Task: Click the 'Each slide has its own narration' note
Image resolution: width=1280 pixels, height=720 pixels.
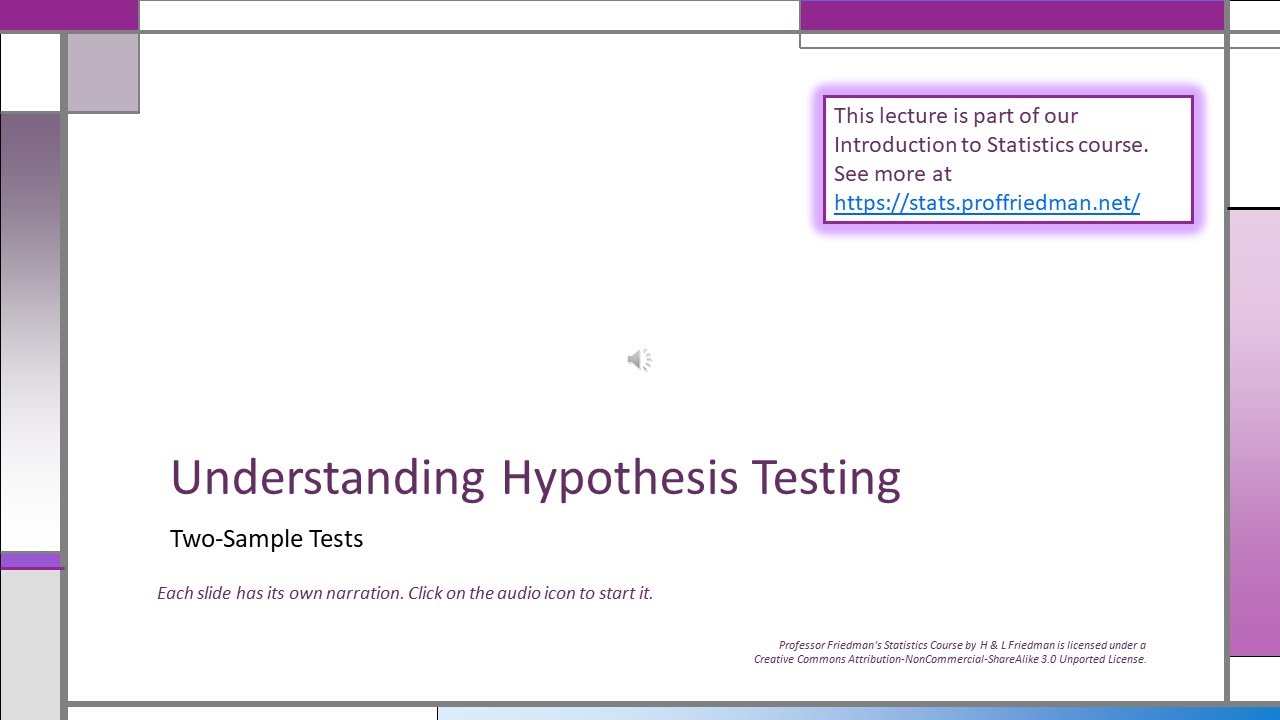Action: [x=405, y=593]
